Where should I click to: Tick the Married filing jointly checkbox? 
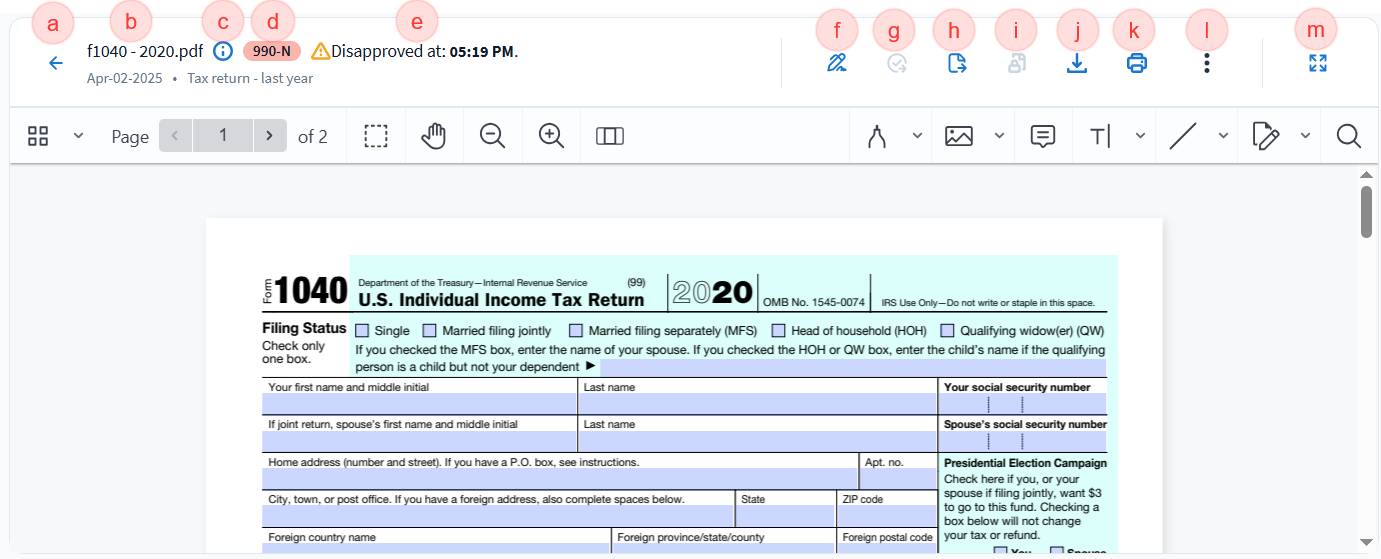point(430,330)
